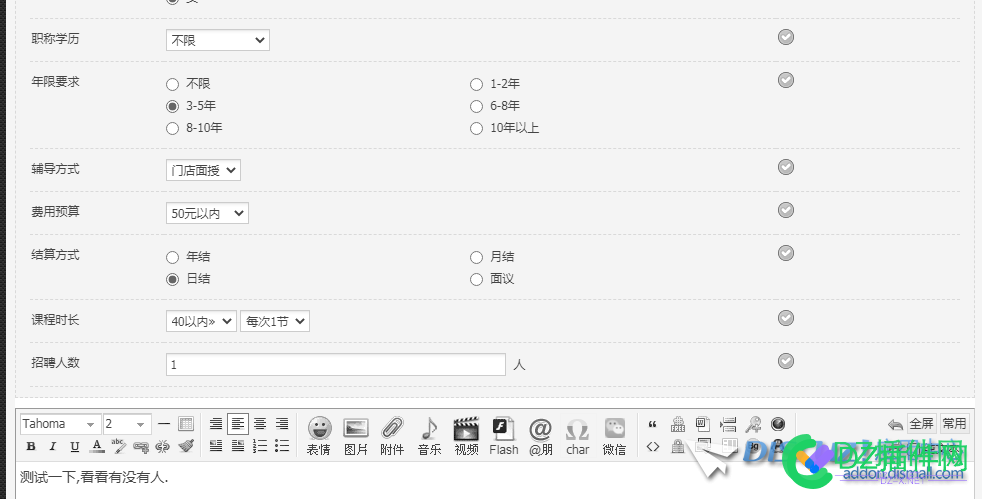Open the 职称学历 dropdown showing 不限
The width and height of the screenshot is (982, 499).
pyautogui.click(x=218, y=40)
